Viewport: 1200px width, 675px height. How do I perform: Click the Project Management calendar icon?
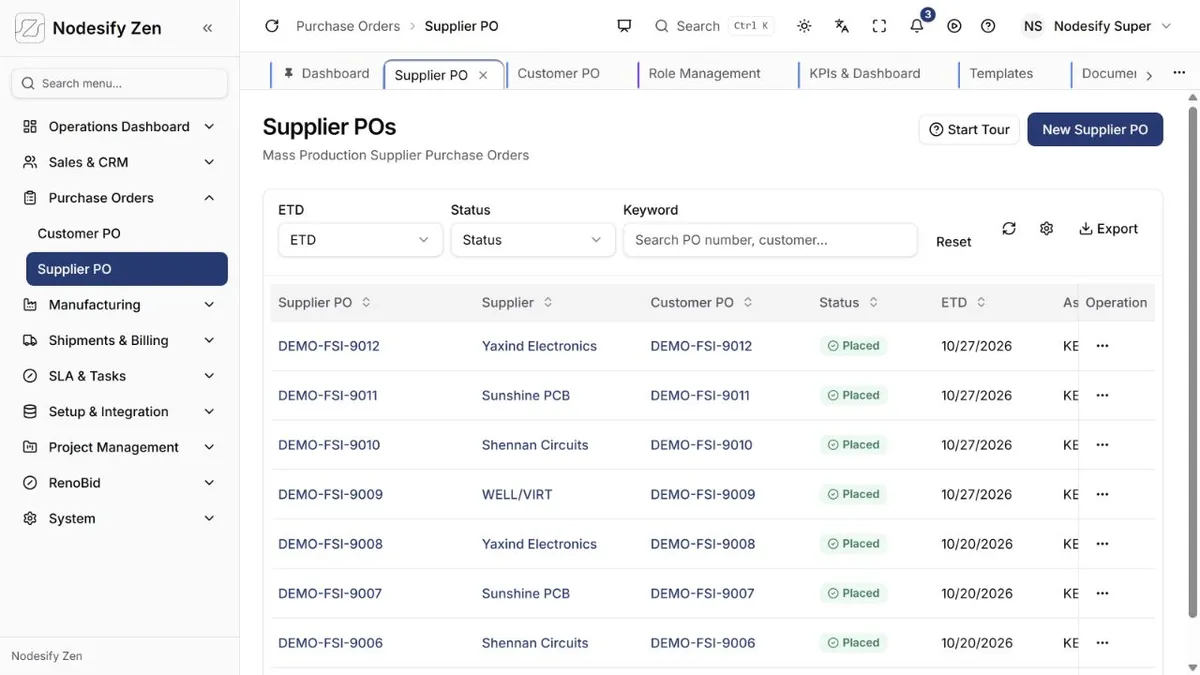30,447
